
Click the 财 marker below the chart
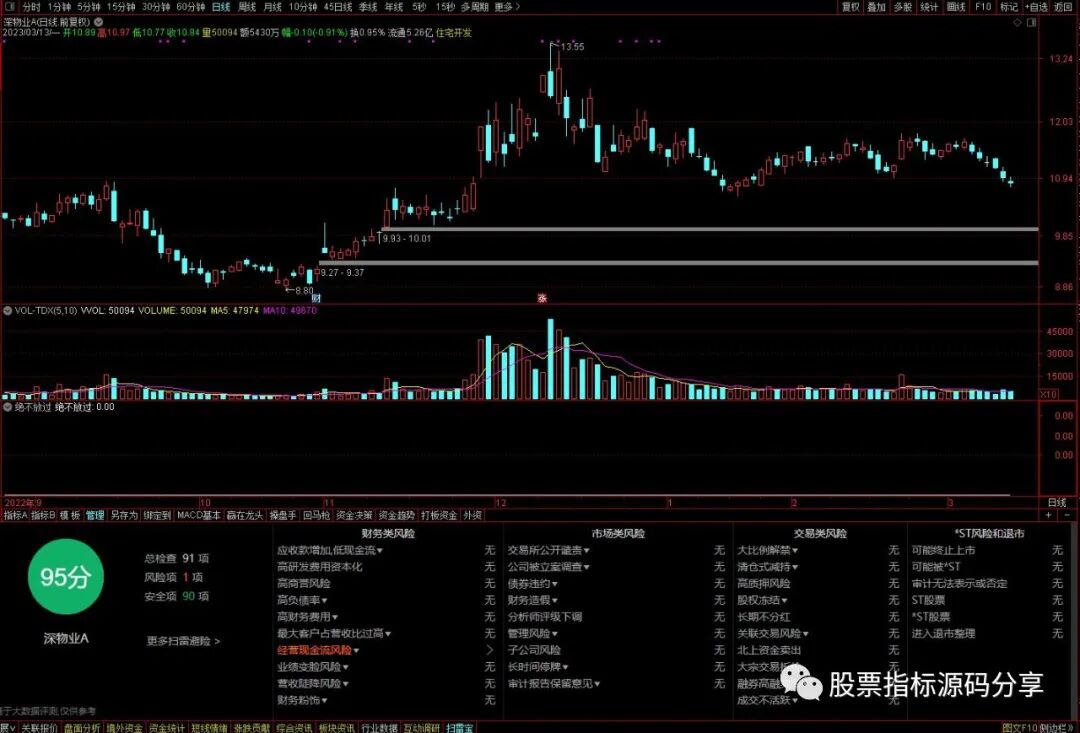(315, 298)
